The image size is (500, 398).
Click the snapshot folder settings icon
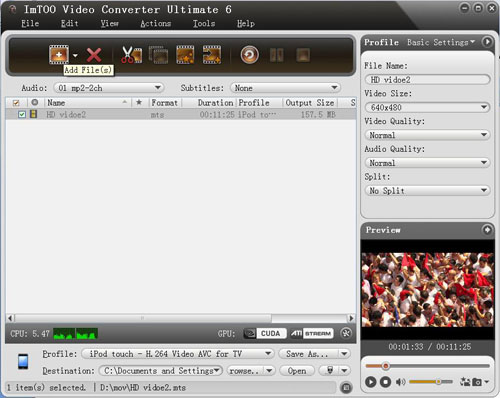(465, 382)
